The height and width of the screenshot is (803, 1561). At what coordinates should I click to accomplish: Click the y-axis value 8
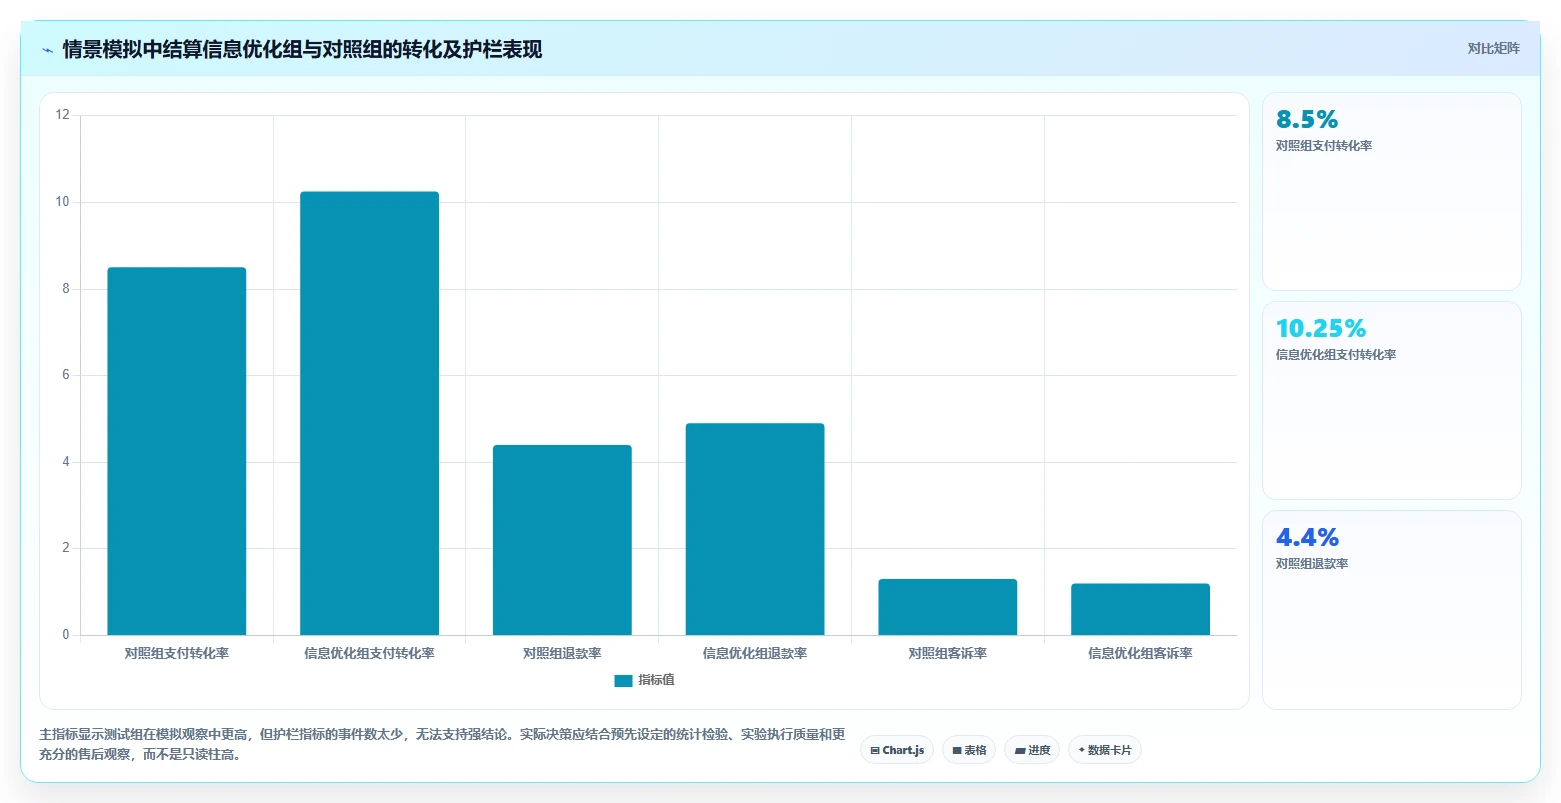(66, 289)
